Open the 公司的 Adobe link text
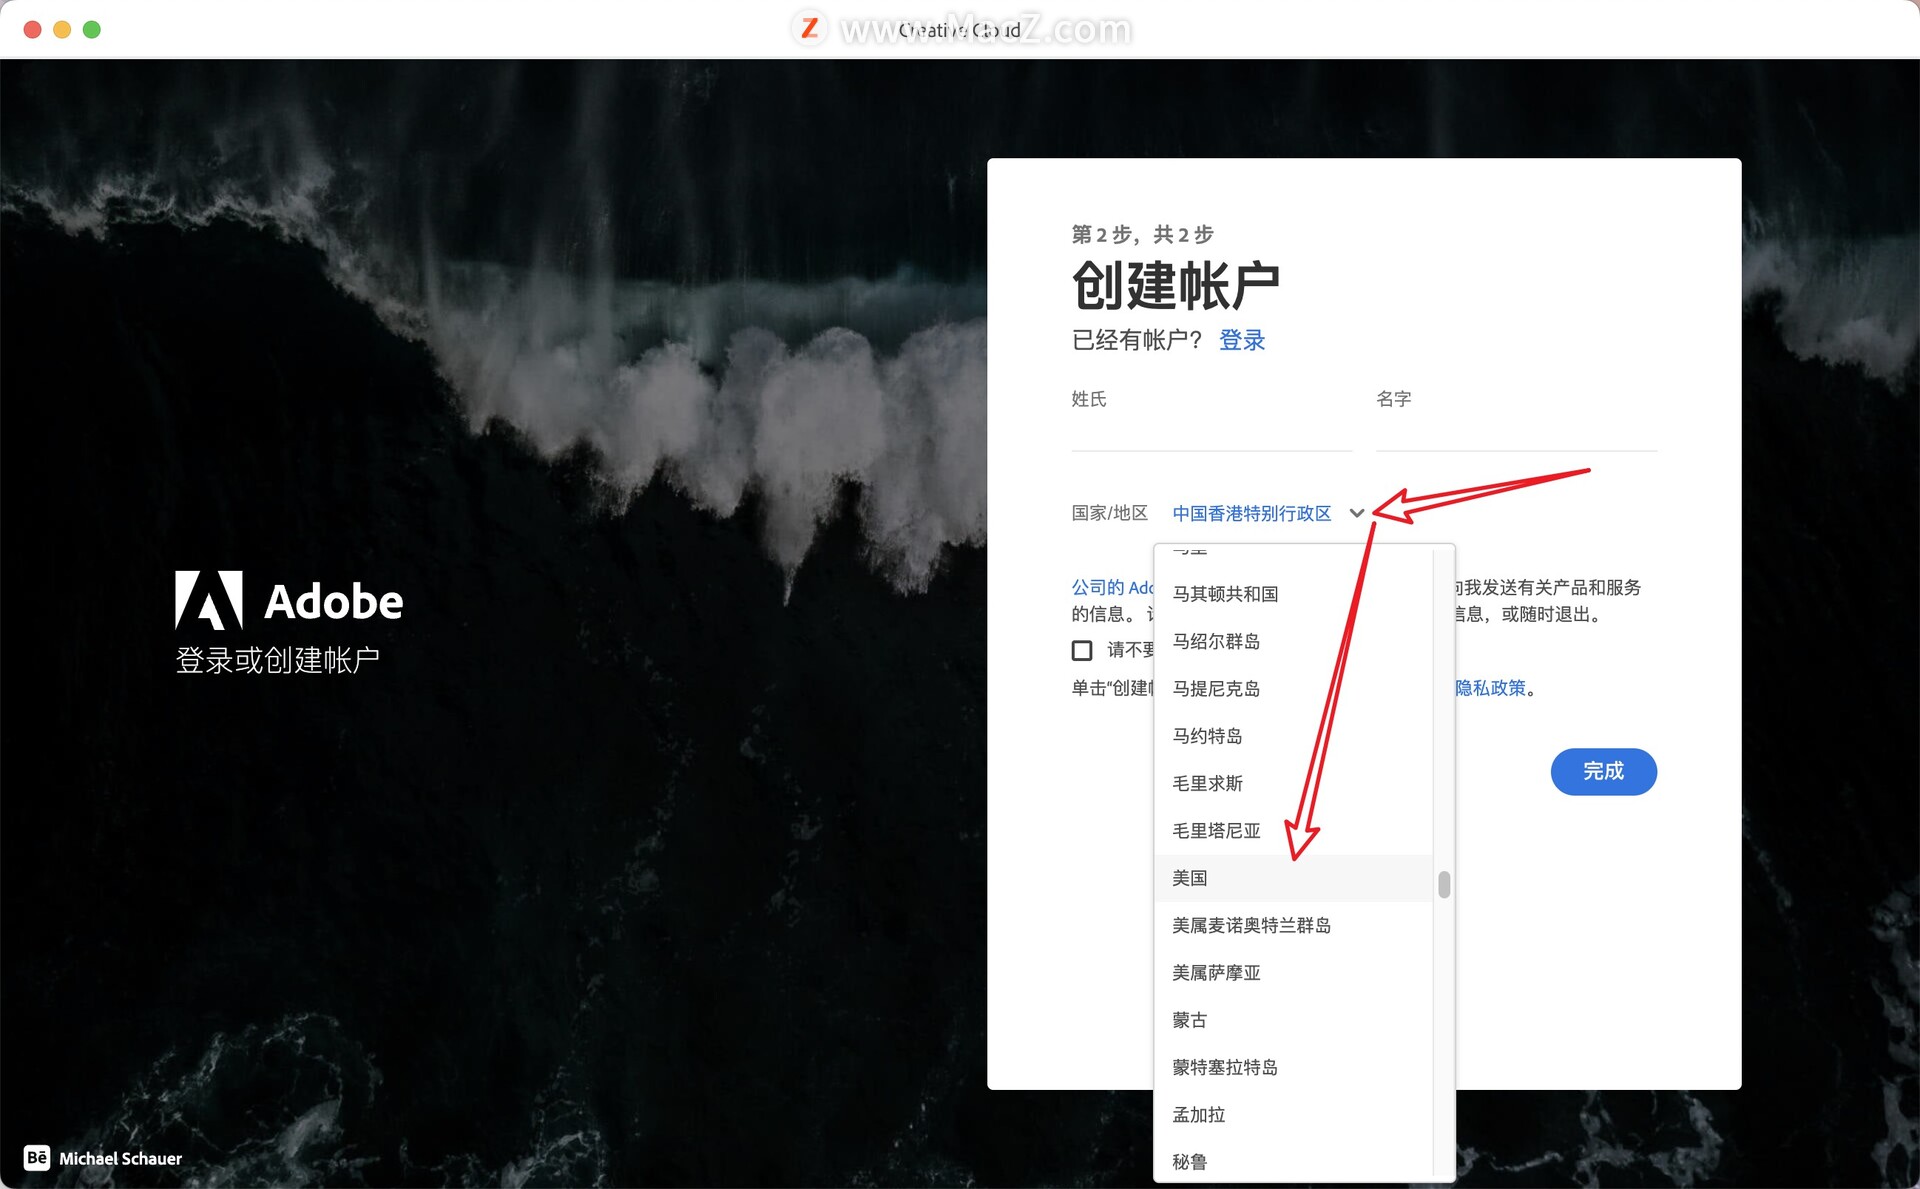 [x=1112, y=587]
